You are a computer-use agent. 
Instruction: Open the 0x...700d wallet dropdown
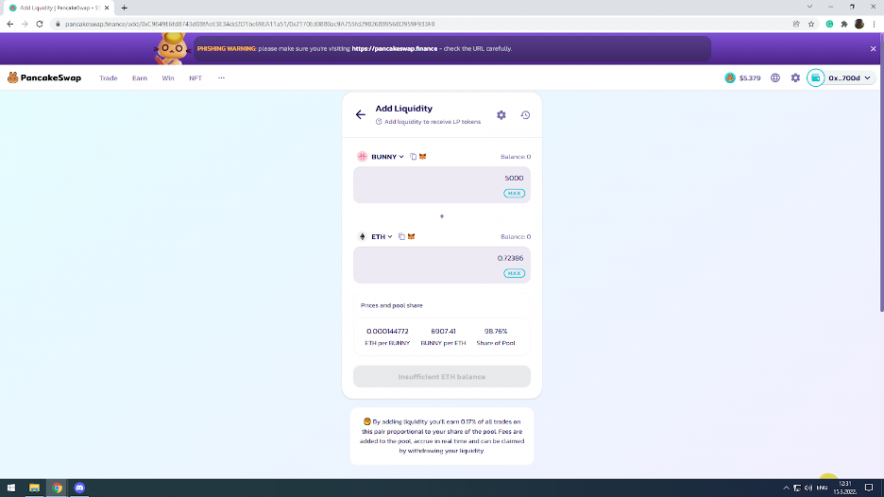point(841,78)
